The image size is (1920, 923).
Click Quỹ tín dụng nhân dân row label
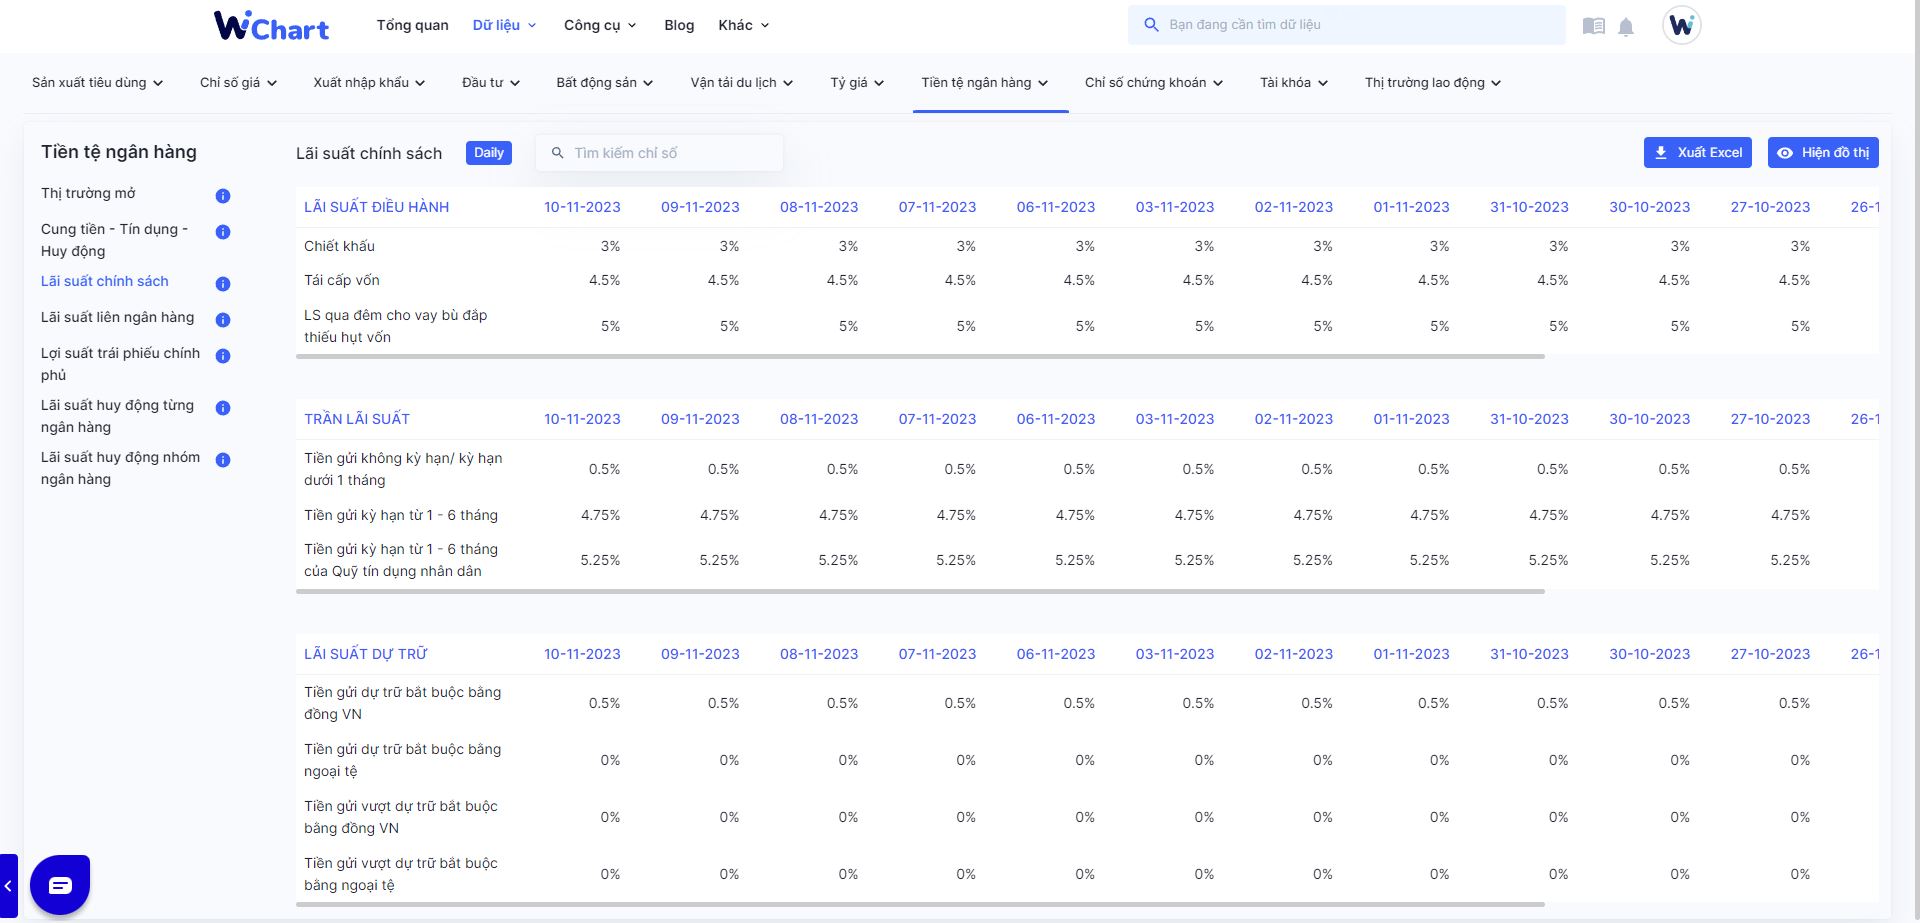pos(401,560)
